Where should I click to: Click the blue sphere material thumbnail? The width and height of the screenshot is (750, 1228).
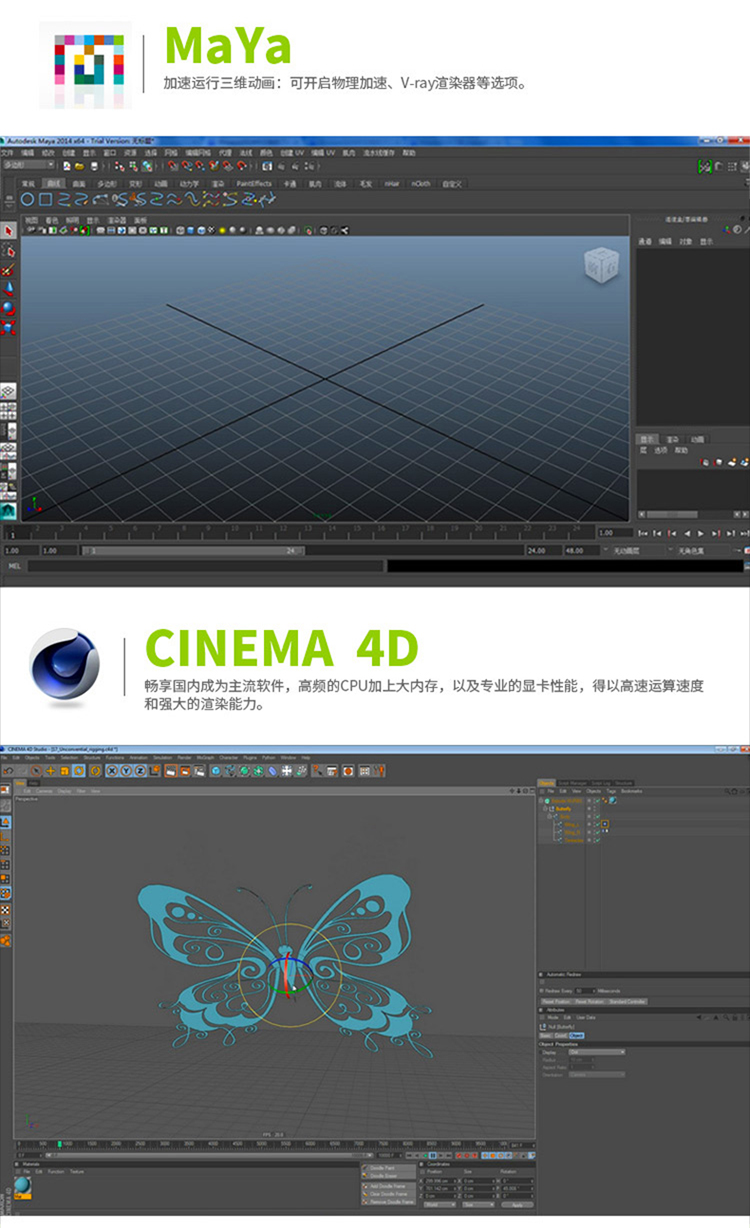point(22,1186)
